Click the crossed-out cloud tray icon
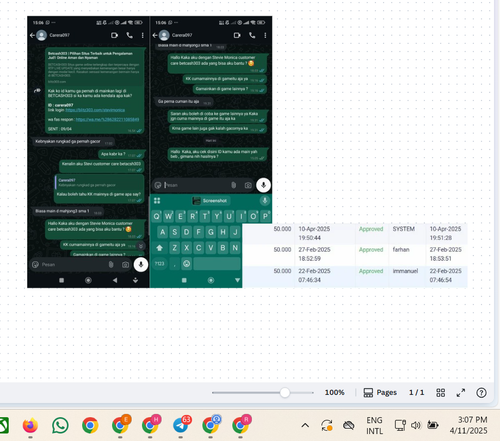The height and width of the screenshot is (441, 500). [x=349, y=425]
